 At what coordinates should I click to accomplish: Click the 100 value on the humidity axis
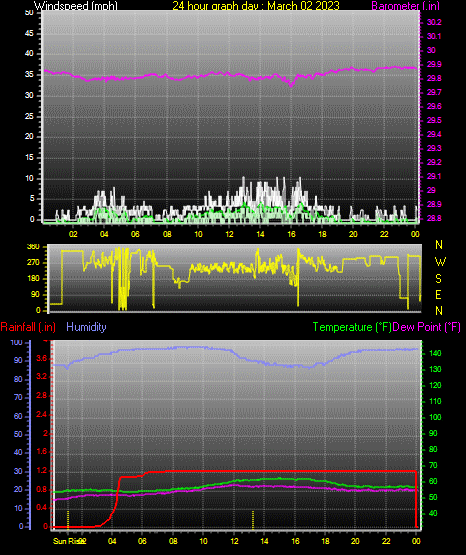[x=17, y=342]
